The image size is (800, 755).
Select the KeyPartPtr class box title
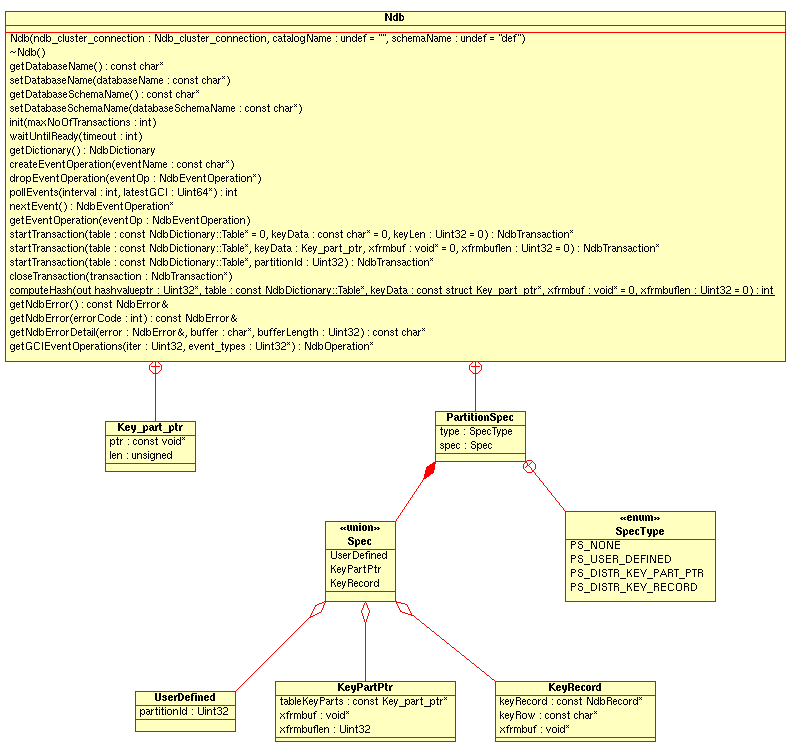pos(365,688)
